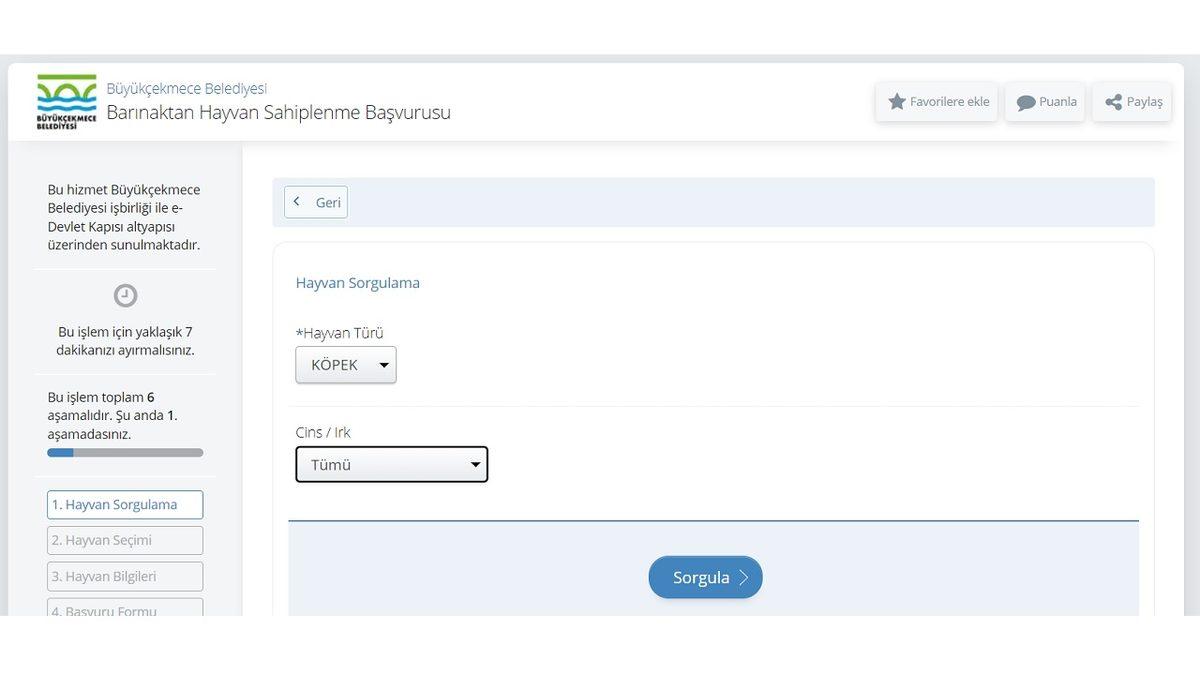Viewport: 1200px width, 675px height.
Task: Click the speech bubble Puanla icon
Action: tap(1024, 101)
